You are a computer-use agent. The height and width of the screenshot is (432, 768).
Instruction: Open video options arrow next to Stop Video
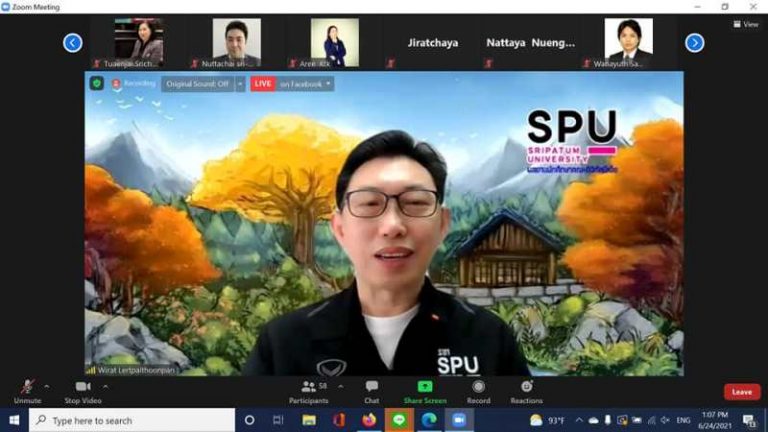[x=105, y=386]
